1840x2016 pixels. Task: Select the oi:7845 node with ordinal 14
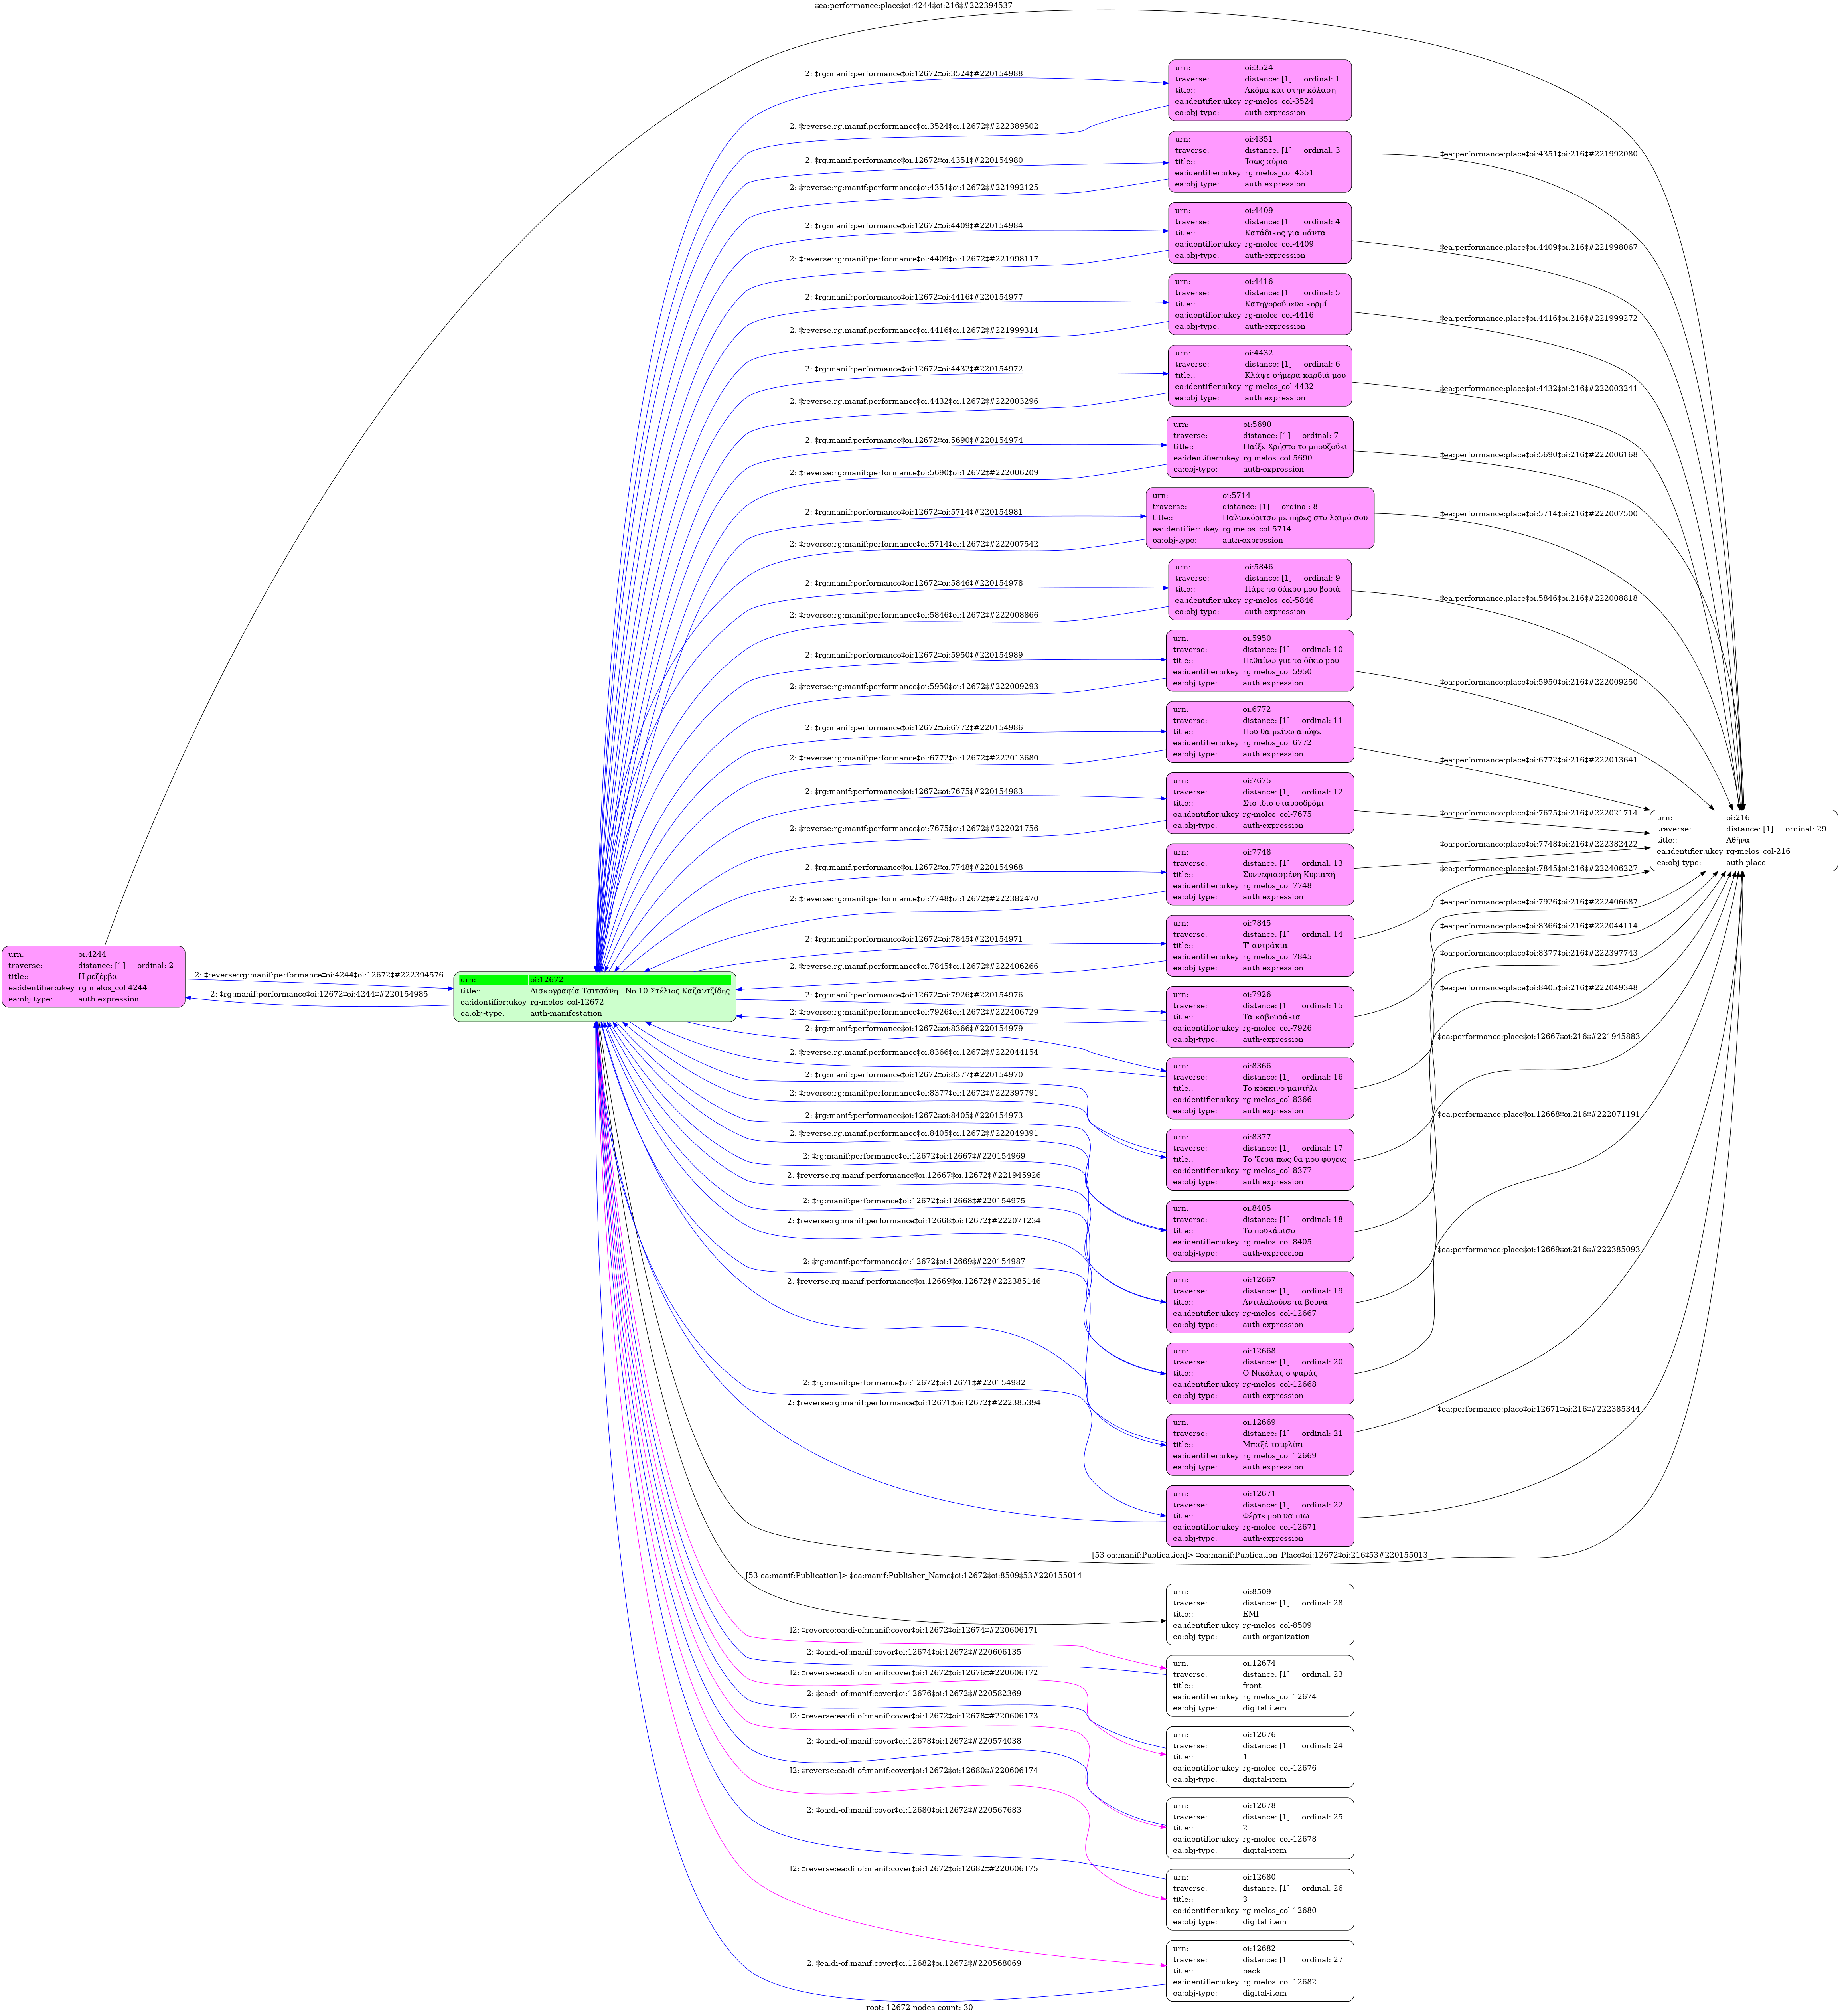[1259, 945]
